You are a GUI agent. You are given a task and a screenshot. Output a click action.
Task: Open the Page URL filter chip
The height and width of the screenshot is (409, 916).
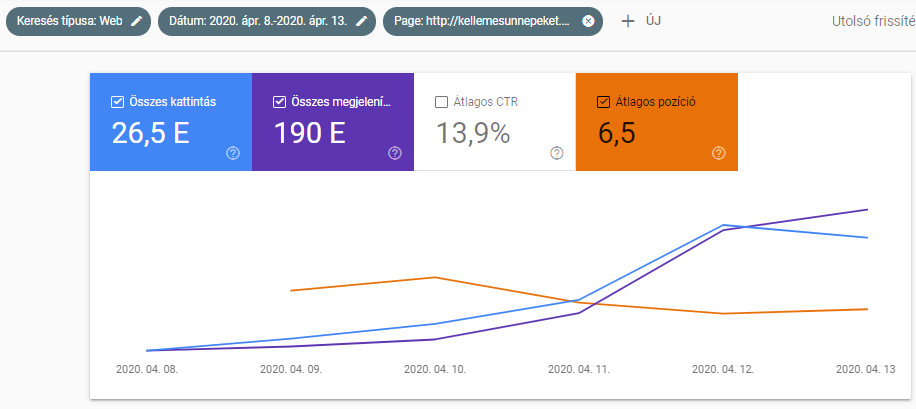pos(482,21)
